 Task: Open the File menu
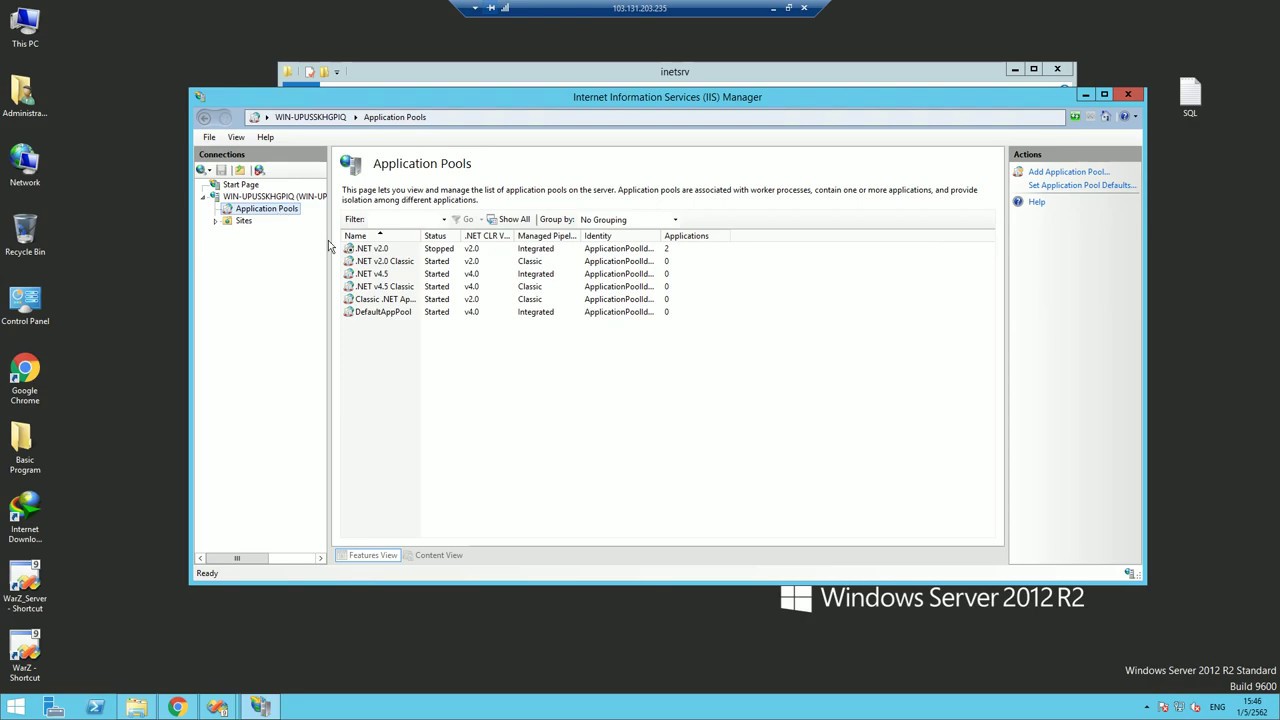[x=209, y=137]
